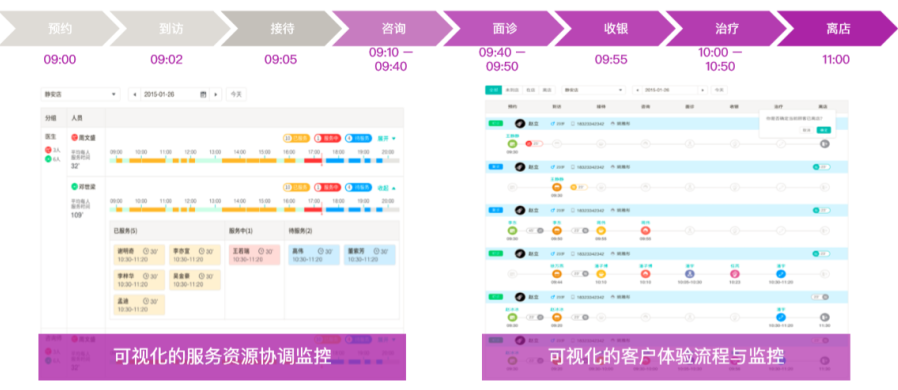Toggle the teal switch on second customer row
The width and height of the screenshot is (898, 390).
click(x=821, y=167)
